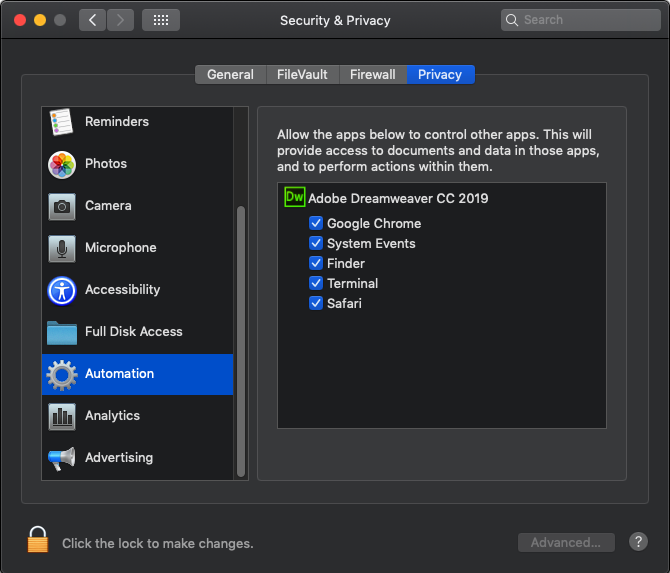Show all preferences grid button
This screenshot has height=573, width=670.
point(161,20)
